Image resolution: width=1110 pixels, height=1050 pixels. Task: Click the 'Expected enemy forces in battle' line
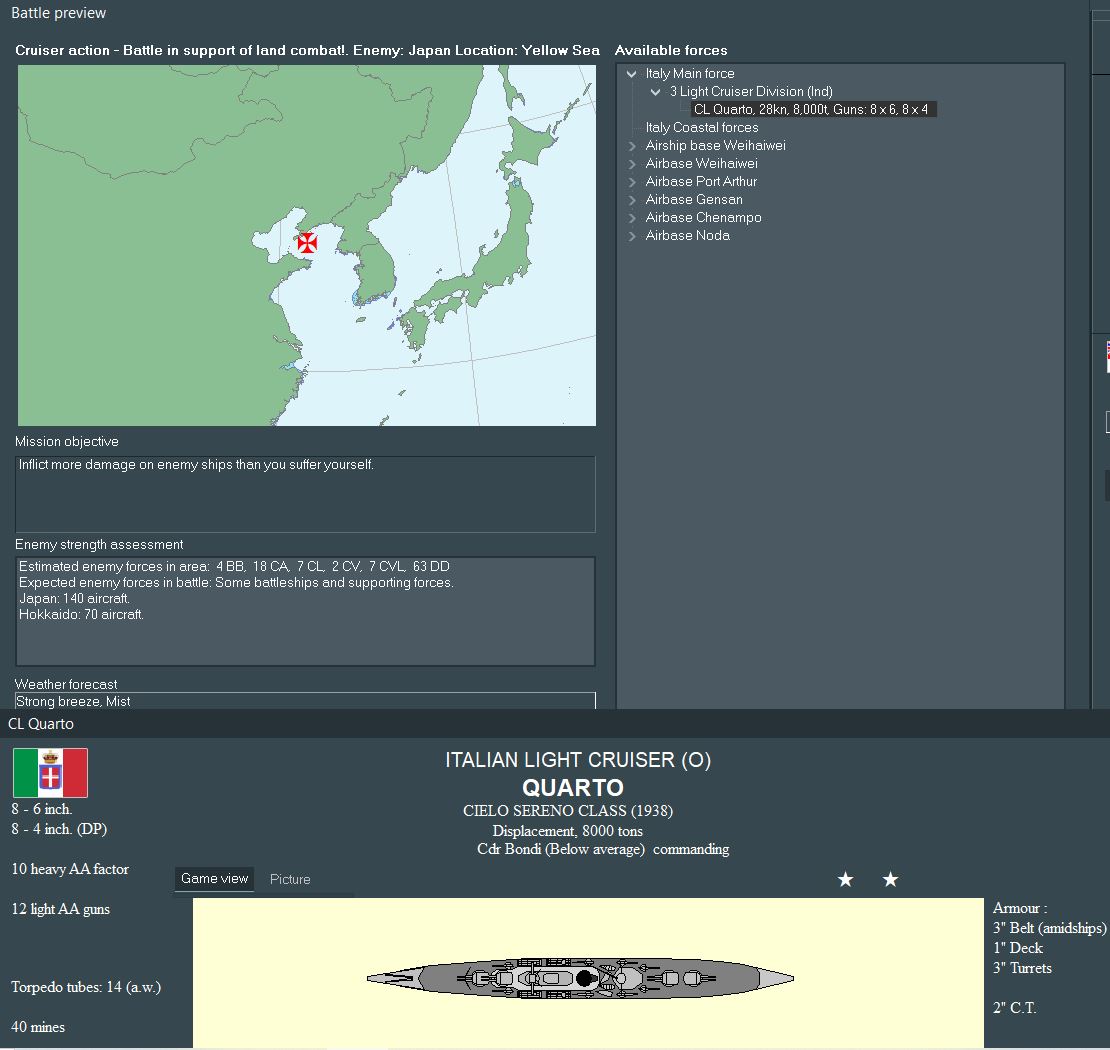236,583
